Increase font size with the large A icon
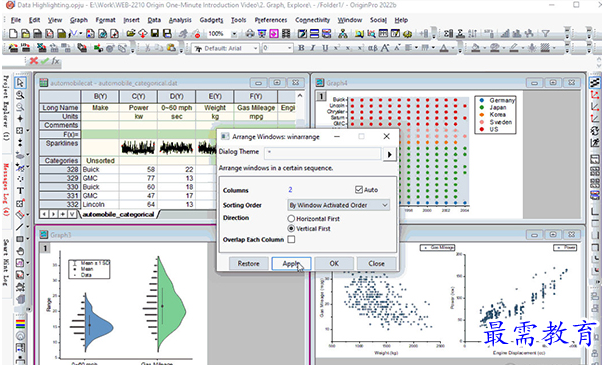The image size is (605, 365). [385, 48]
